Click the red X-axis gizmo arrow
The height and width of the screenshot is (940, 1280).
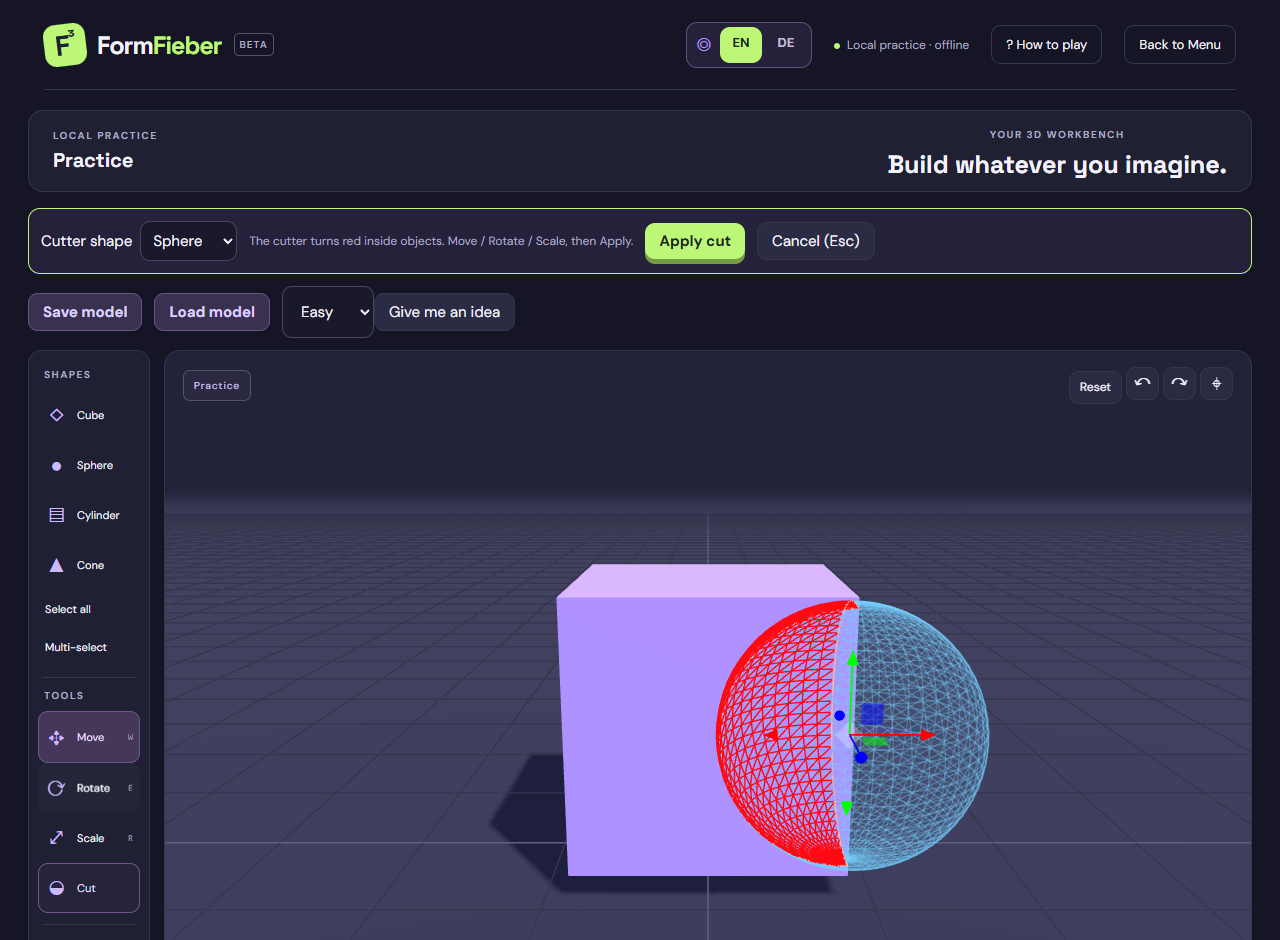pos(926,735)
